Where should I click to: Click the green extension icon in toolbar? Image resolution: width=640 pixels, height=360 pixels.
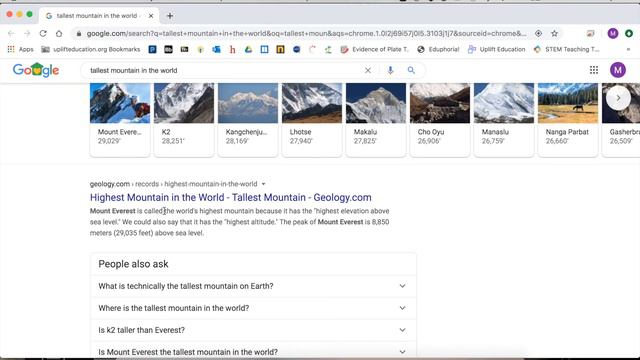point(629,33)
